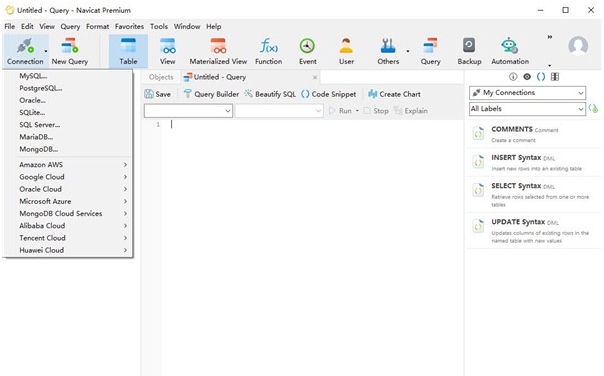The image size is (604, 376).
Task: Open the Run options dropdown arrow
Action: 357,111
